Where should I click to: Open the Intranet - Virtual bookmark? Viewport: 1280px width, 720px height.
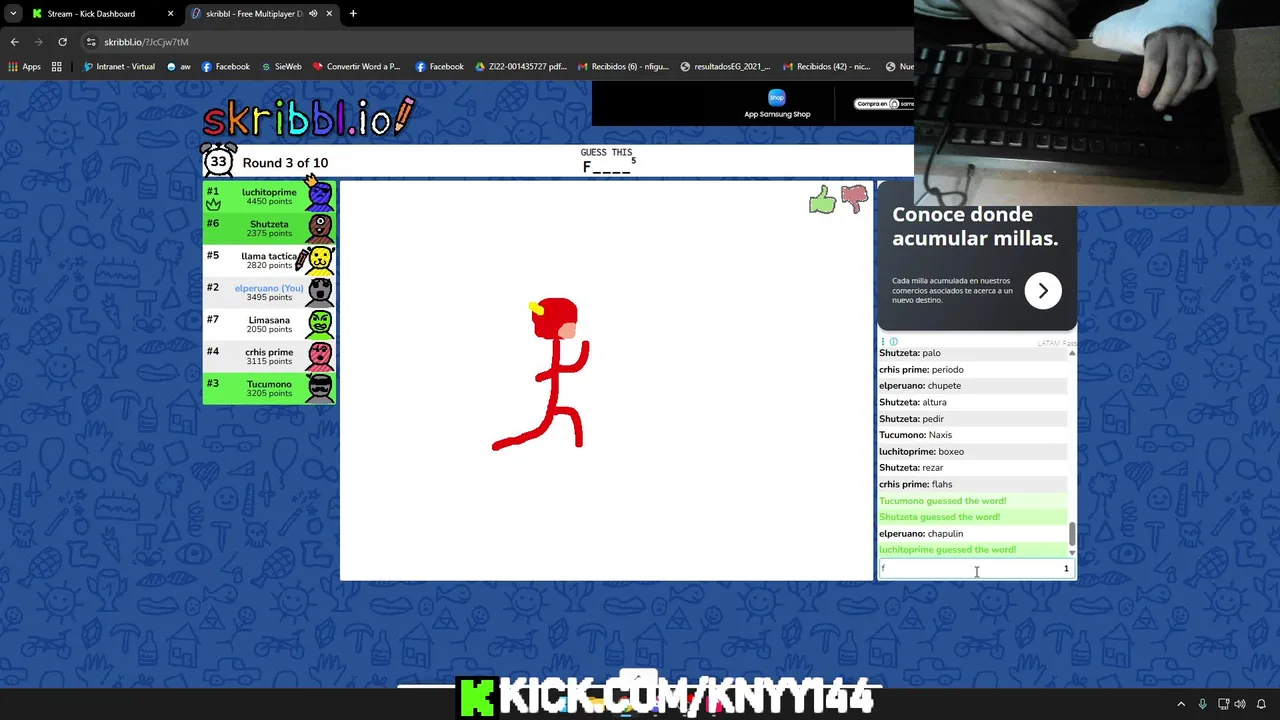click(119, 67)
